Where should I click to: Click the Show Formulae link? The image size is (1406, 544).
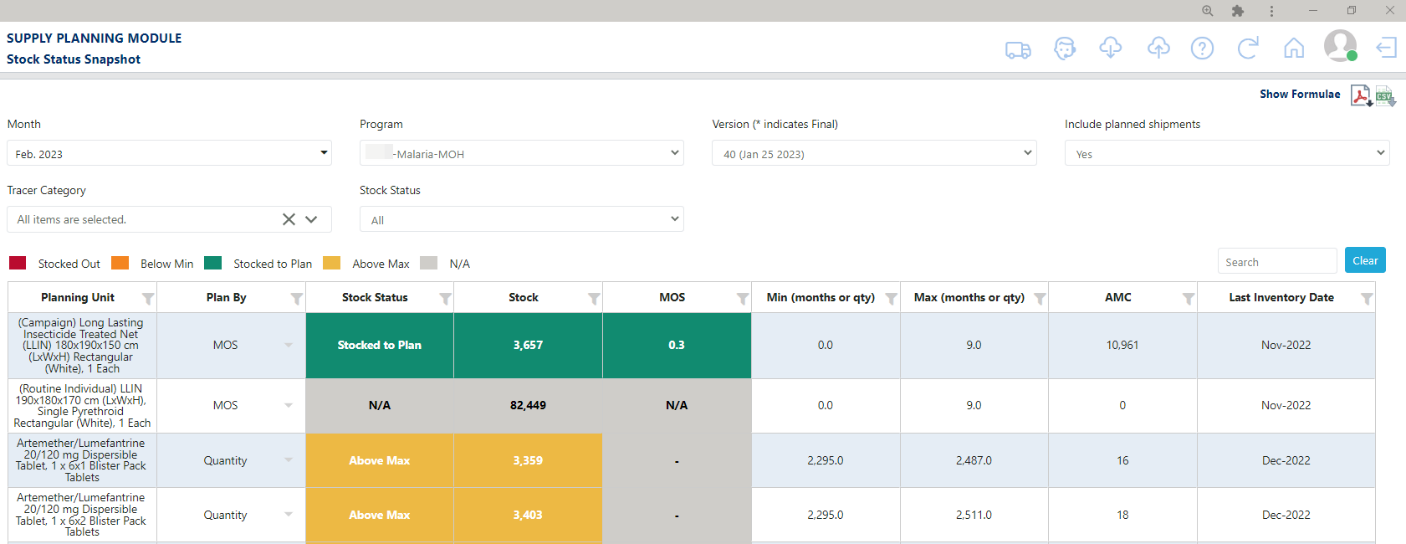tap(1300, 94)
